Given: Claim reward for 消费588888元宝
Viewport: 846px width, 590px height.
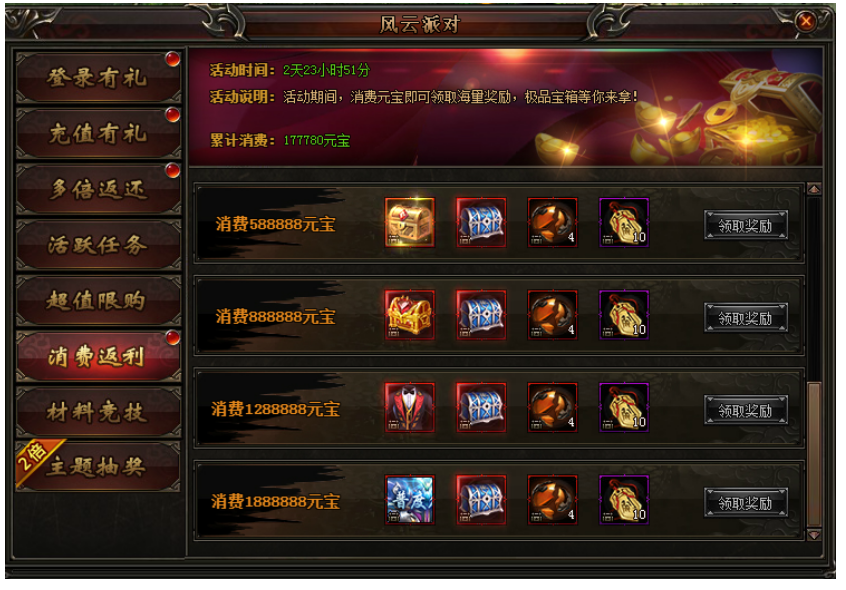Looking at the screenshot, I should 746,225.
